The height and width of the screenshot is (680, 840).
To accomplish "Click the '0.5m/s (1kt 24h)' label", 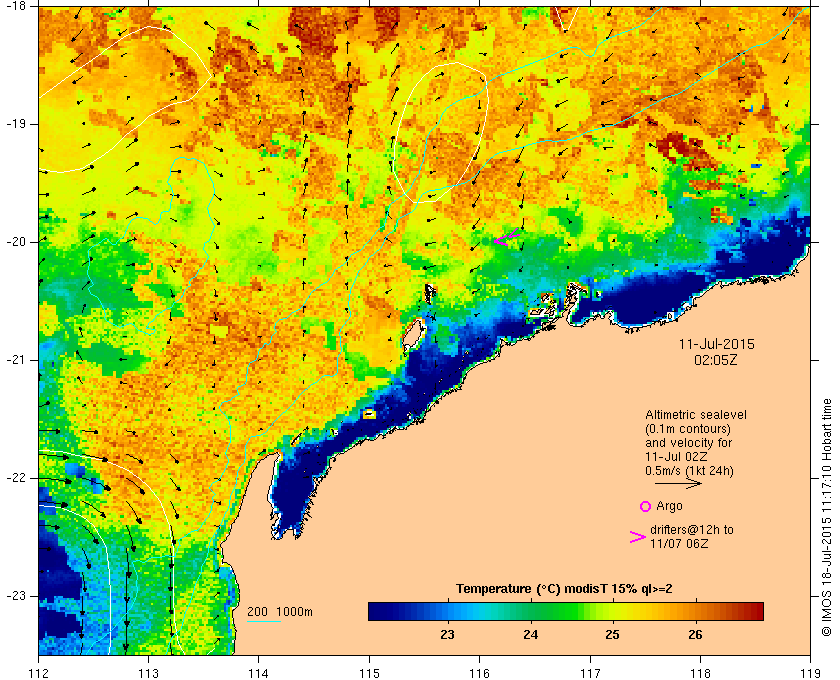I will 689,471.
